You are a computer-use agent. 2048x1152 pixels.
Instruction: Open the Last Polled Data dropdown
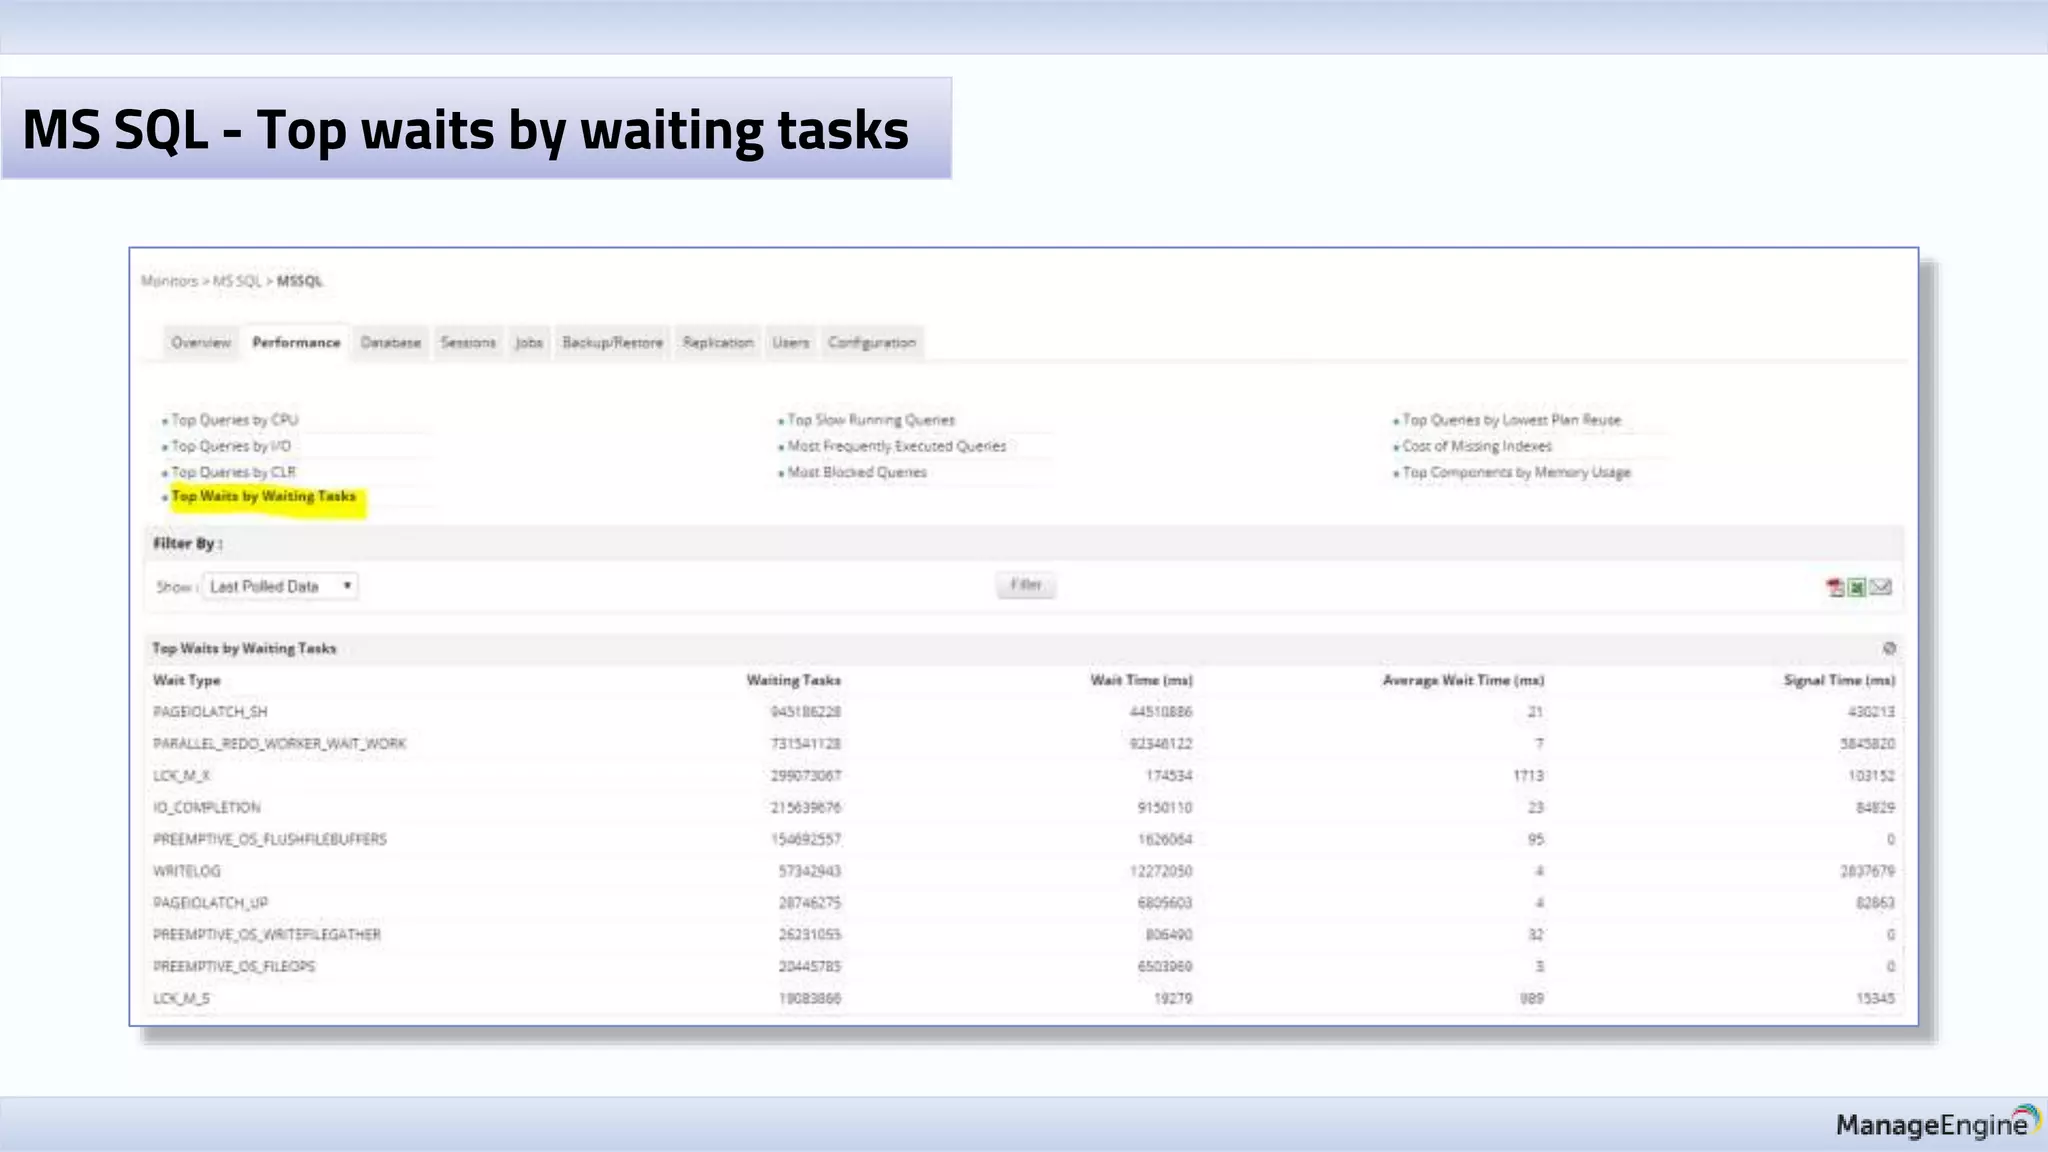(281, 586)
